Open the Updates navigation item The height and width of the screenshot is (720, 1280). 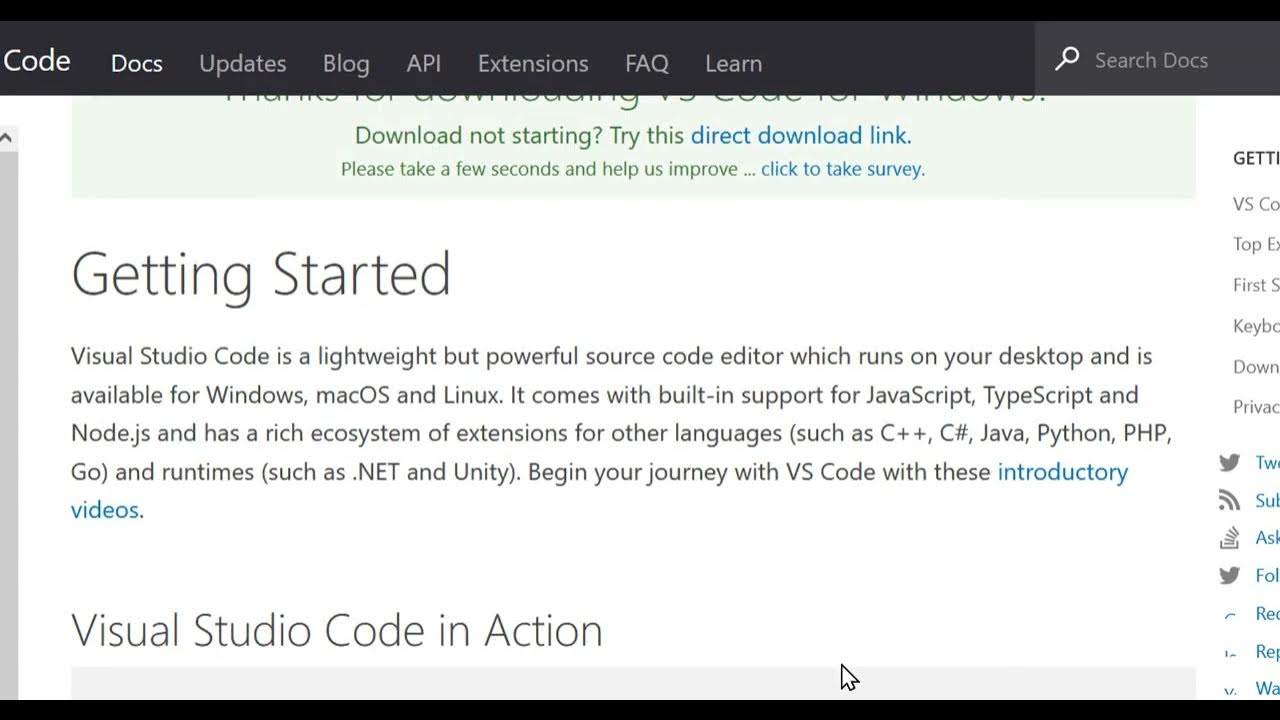(243, 63)
